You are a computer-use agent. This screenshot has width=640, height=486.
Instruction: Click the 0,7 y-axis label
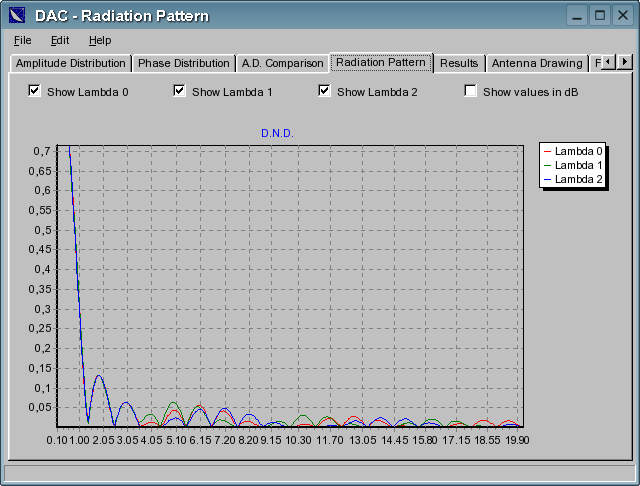42,151
